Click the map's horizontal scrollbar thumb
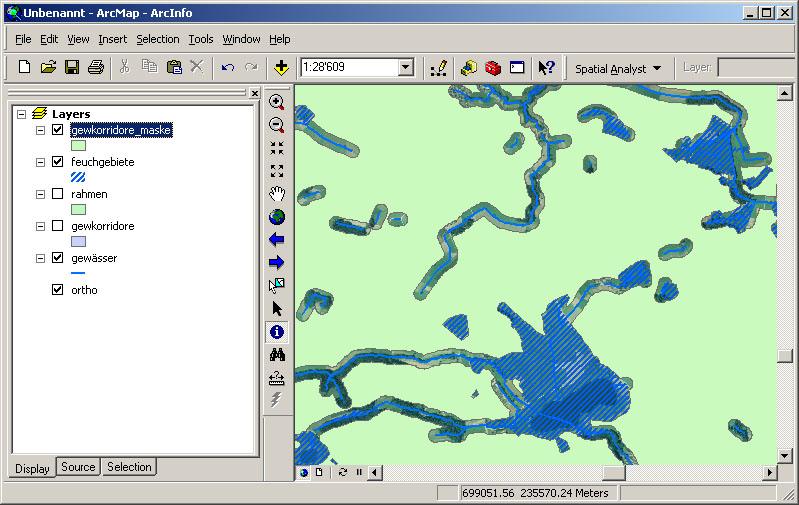Screen dimensions: 799x505 pos(613,472)
